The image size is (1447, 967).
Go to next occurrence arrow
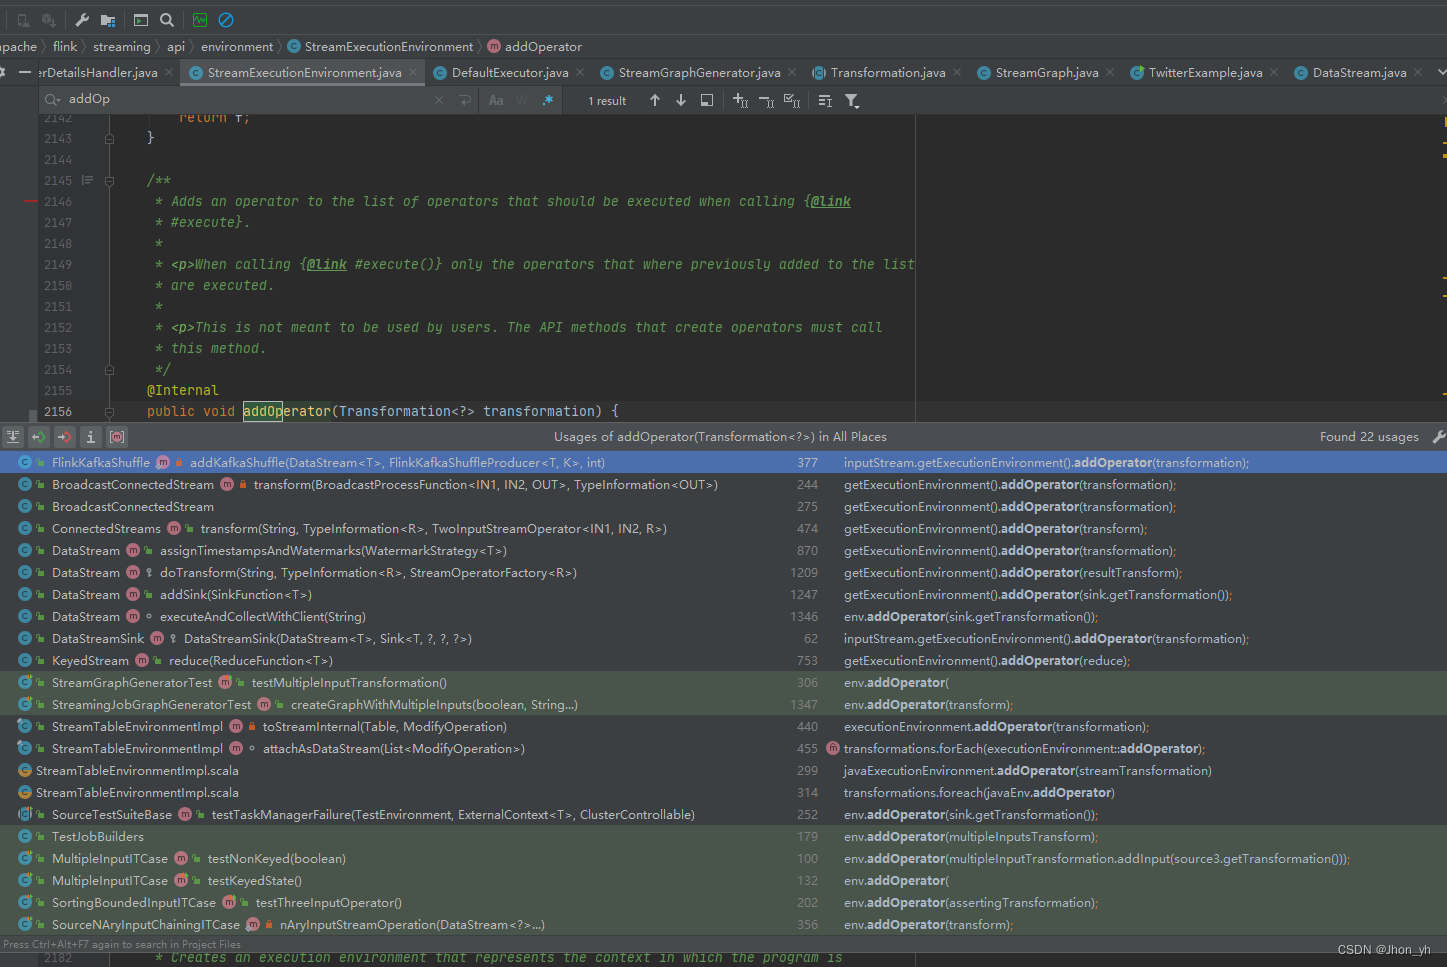681,100
